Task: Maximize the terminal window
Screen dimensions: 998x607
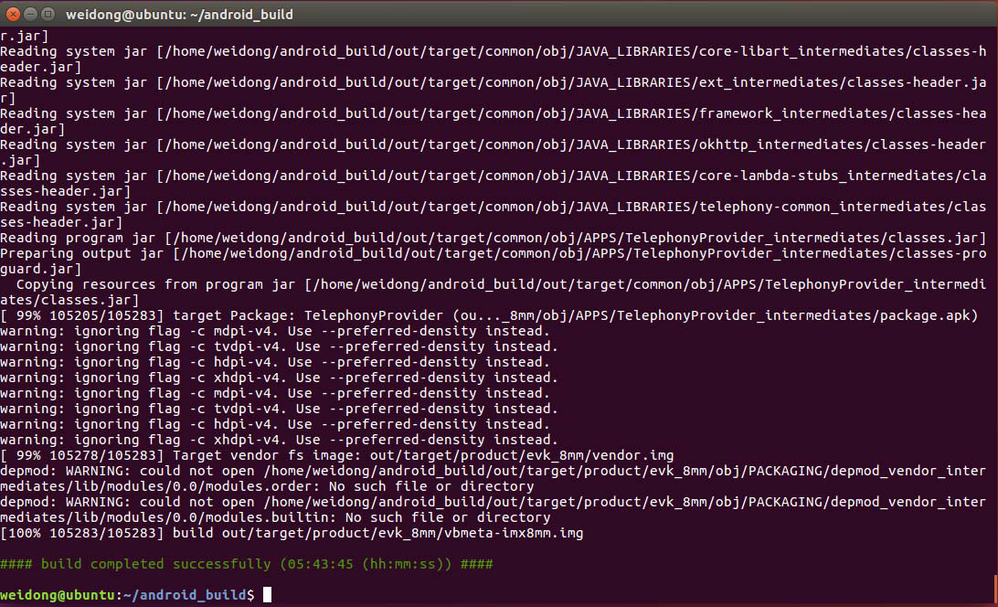Action: (x=48, y=13)
